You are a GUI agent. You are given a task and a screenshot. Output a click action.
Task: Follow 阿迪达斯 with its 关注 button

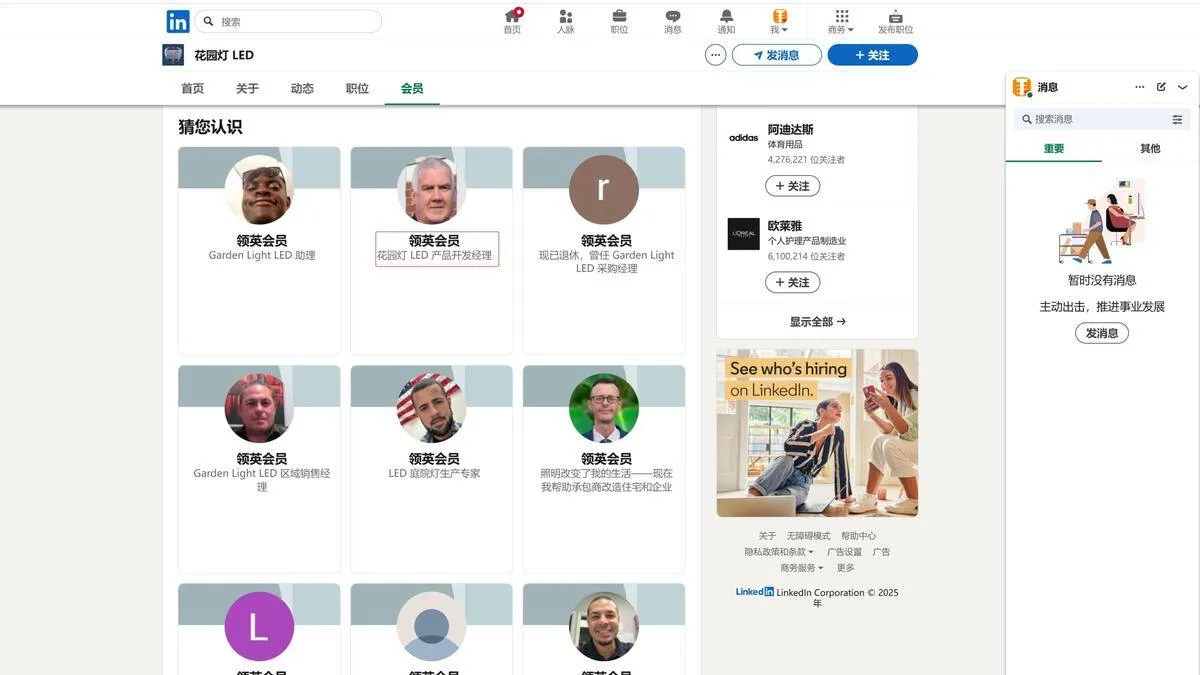tap(792, 186)
